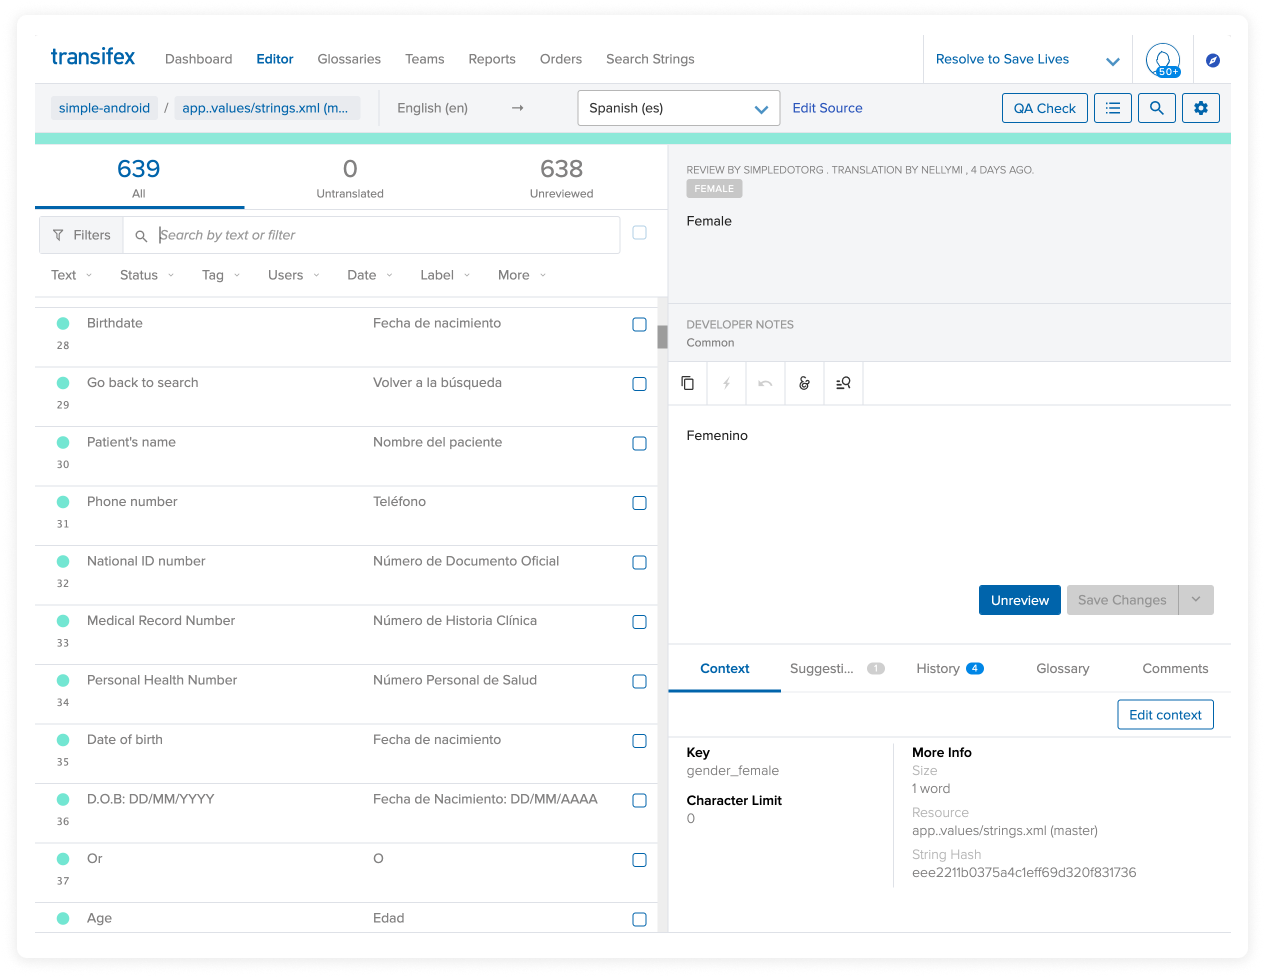Open the Save Changes arrow dropdown
This screenshot has width=1265, height=977.
tap(1196, 600)
